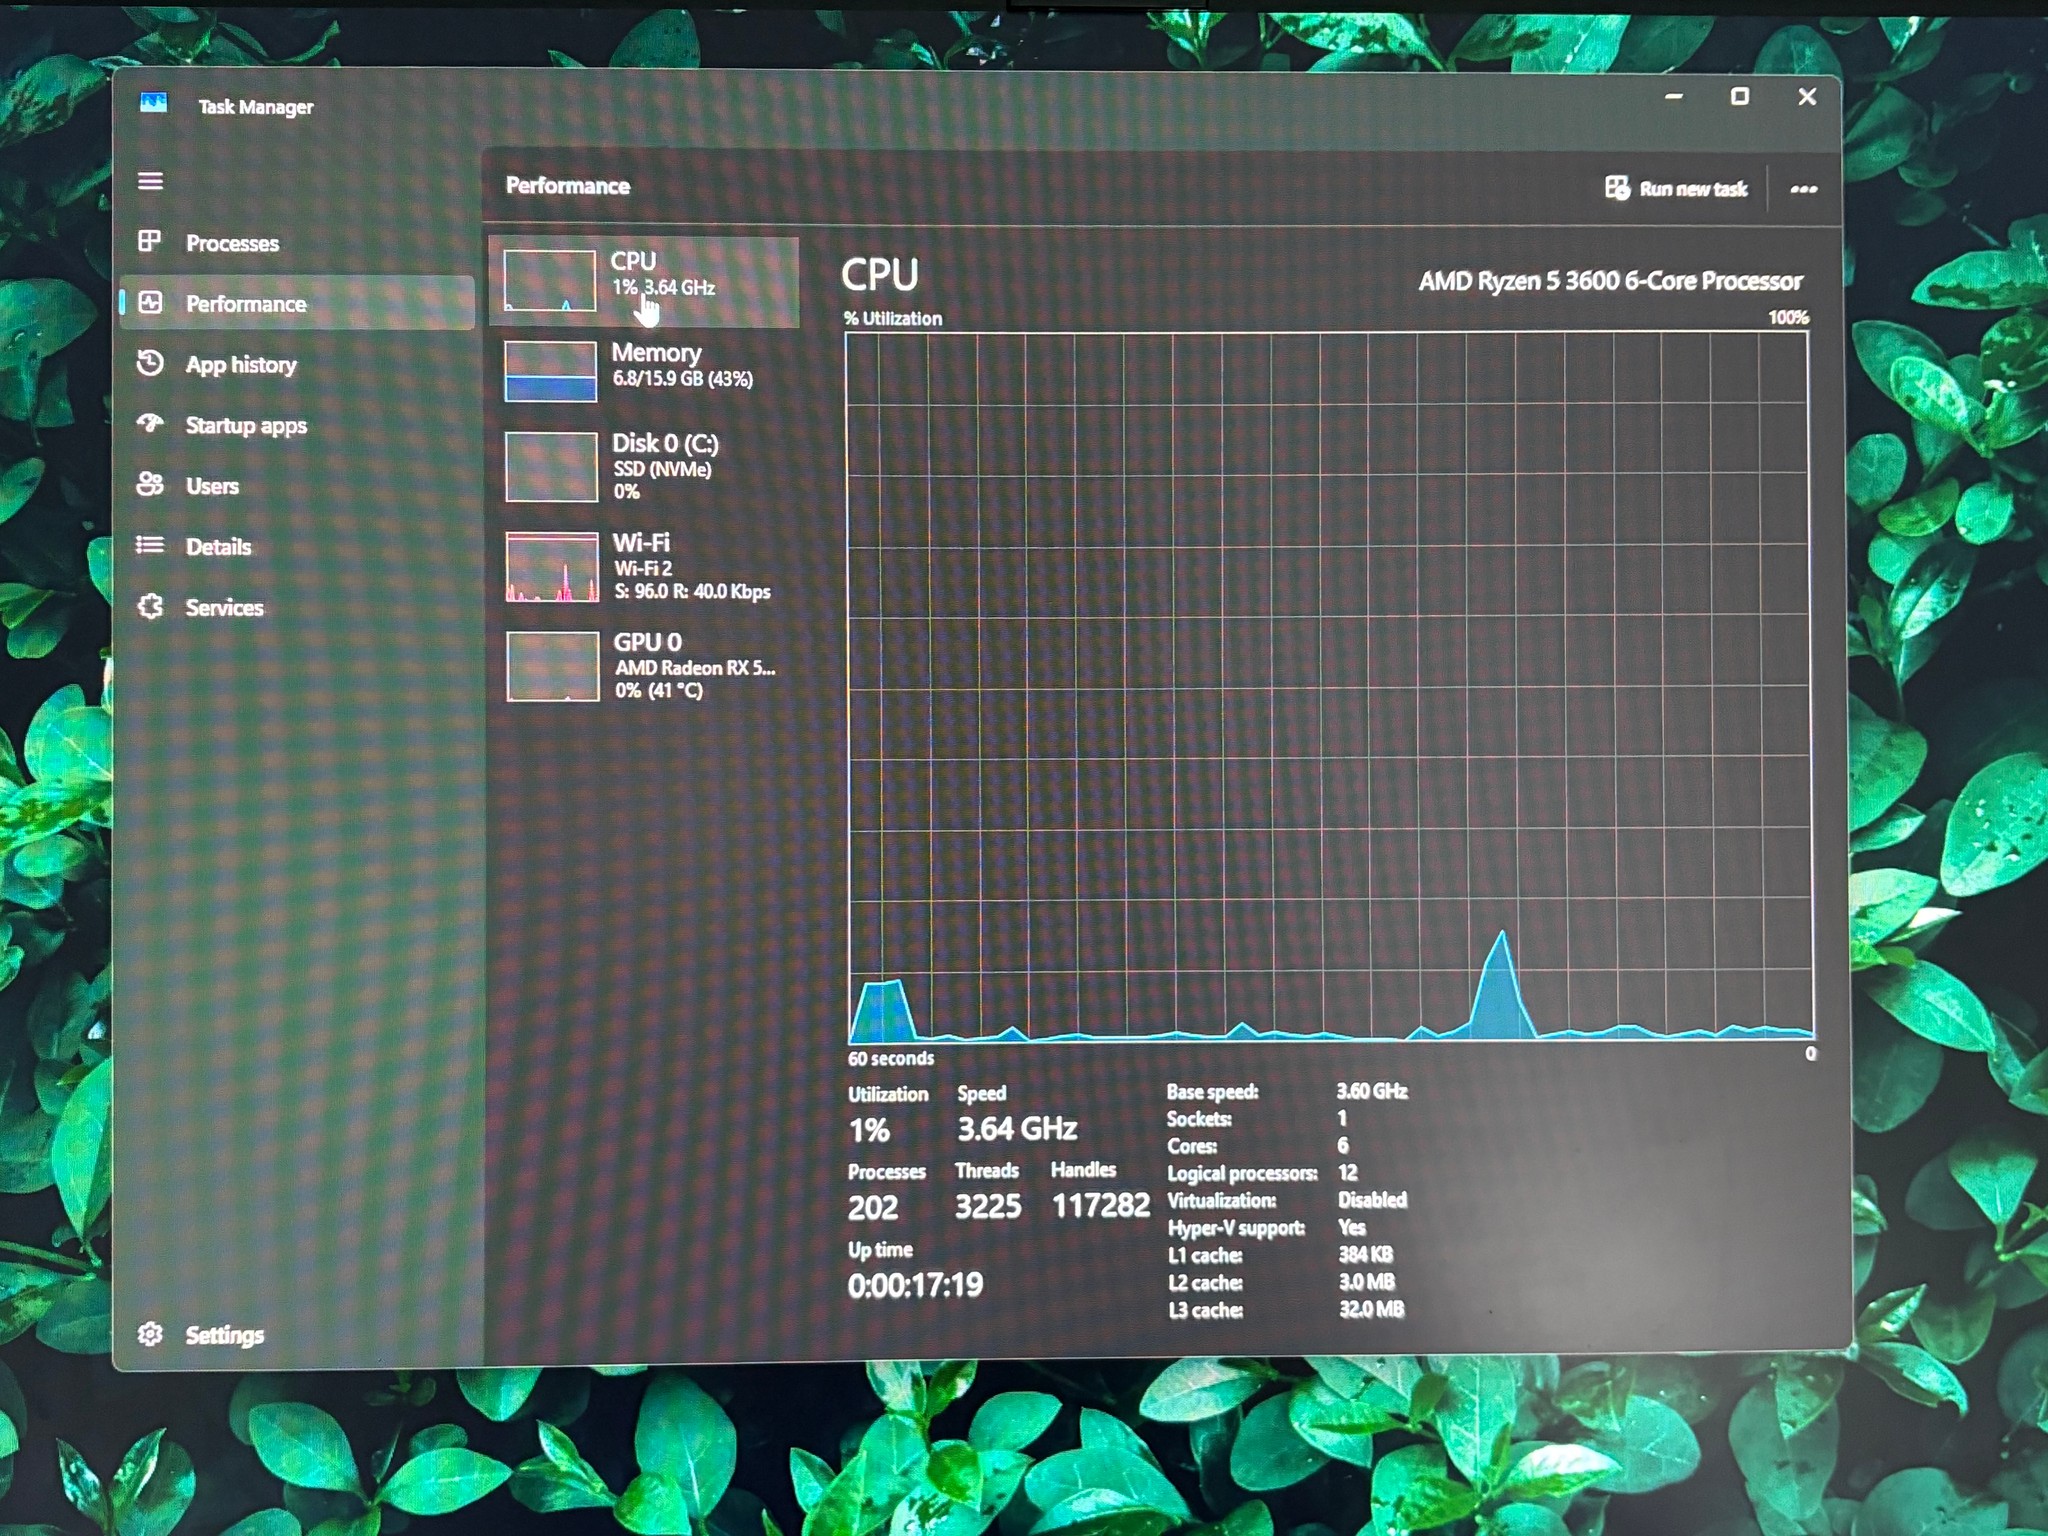Click the App history clock icon
The width and height of the screenshot is (2048, 1536).
pos(150,363)
